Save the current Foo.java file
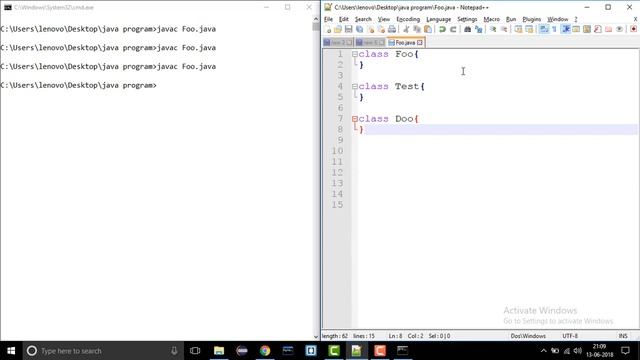Image resolution: width=640 pixels, height=360 pixels. pyautogui.click(x=349, y=29)
